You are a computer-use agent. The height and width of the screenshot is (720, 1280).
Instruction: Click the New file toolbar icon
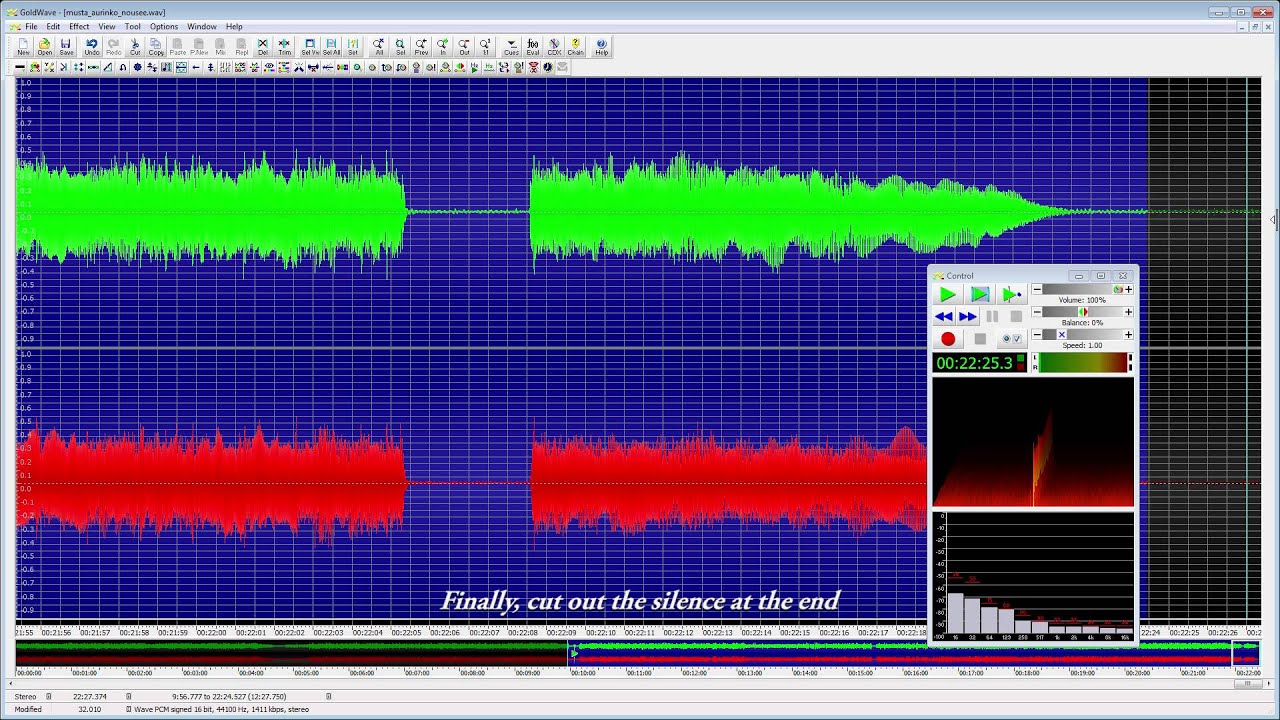pos(23,47)
